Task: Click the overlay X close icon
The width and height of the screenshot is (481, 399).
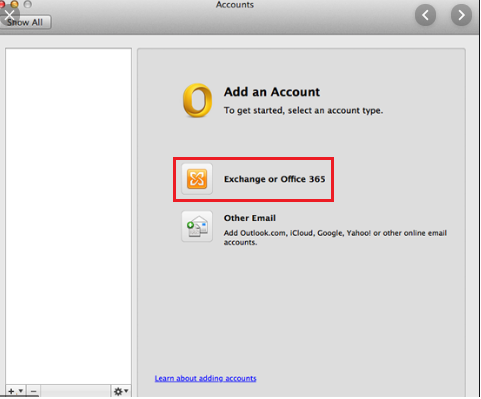Action: 10,15
